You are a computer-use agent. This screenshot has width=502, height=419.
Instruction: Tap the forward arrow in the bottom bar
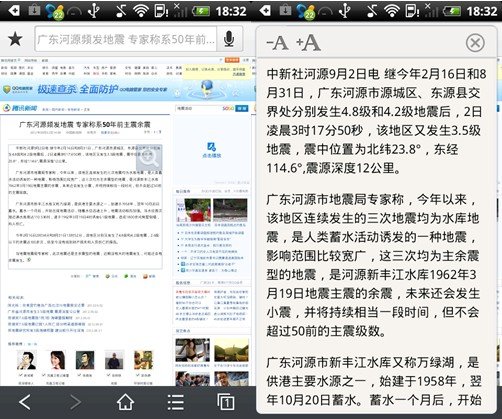(76, 402)
